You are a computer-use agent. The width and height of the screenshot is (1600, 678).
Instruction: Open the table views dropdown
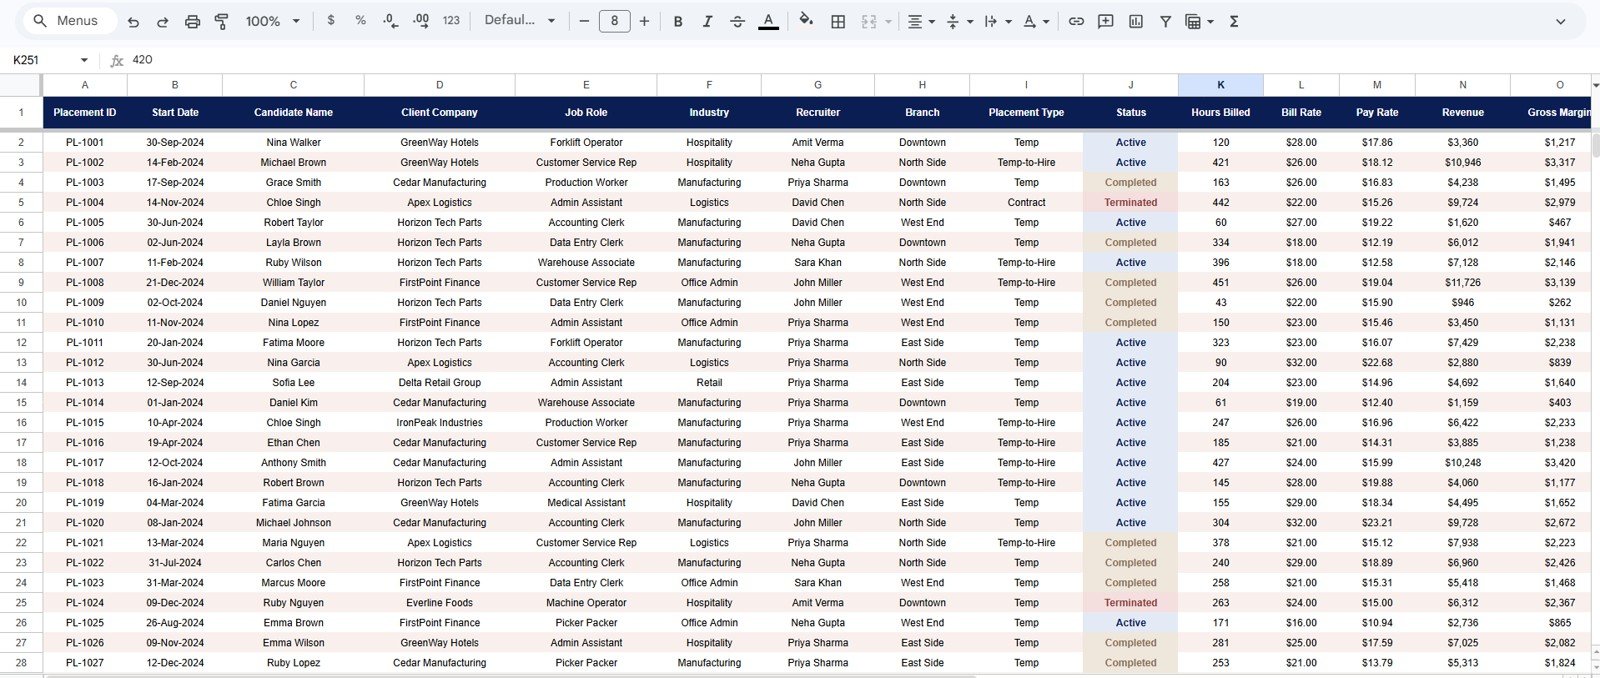1198,21
